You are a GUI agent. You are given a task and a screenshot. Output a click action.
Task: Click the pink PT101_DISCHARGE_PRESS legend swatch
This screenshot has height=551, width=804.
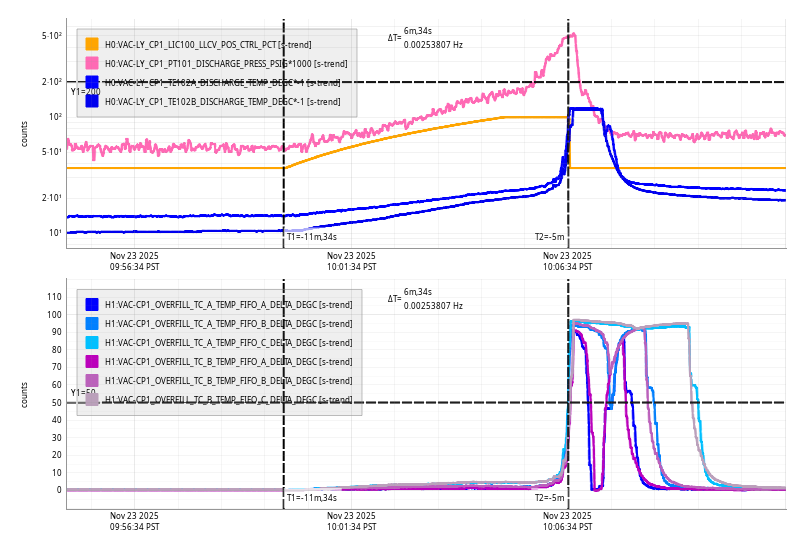click(92, 63)
